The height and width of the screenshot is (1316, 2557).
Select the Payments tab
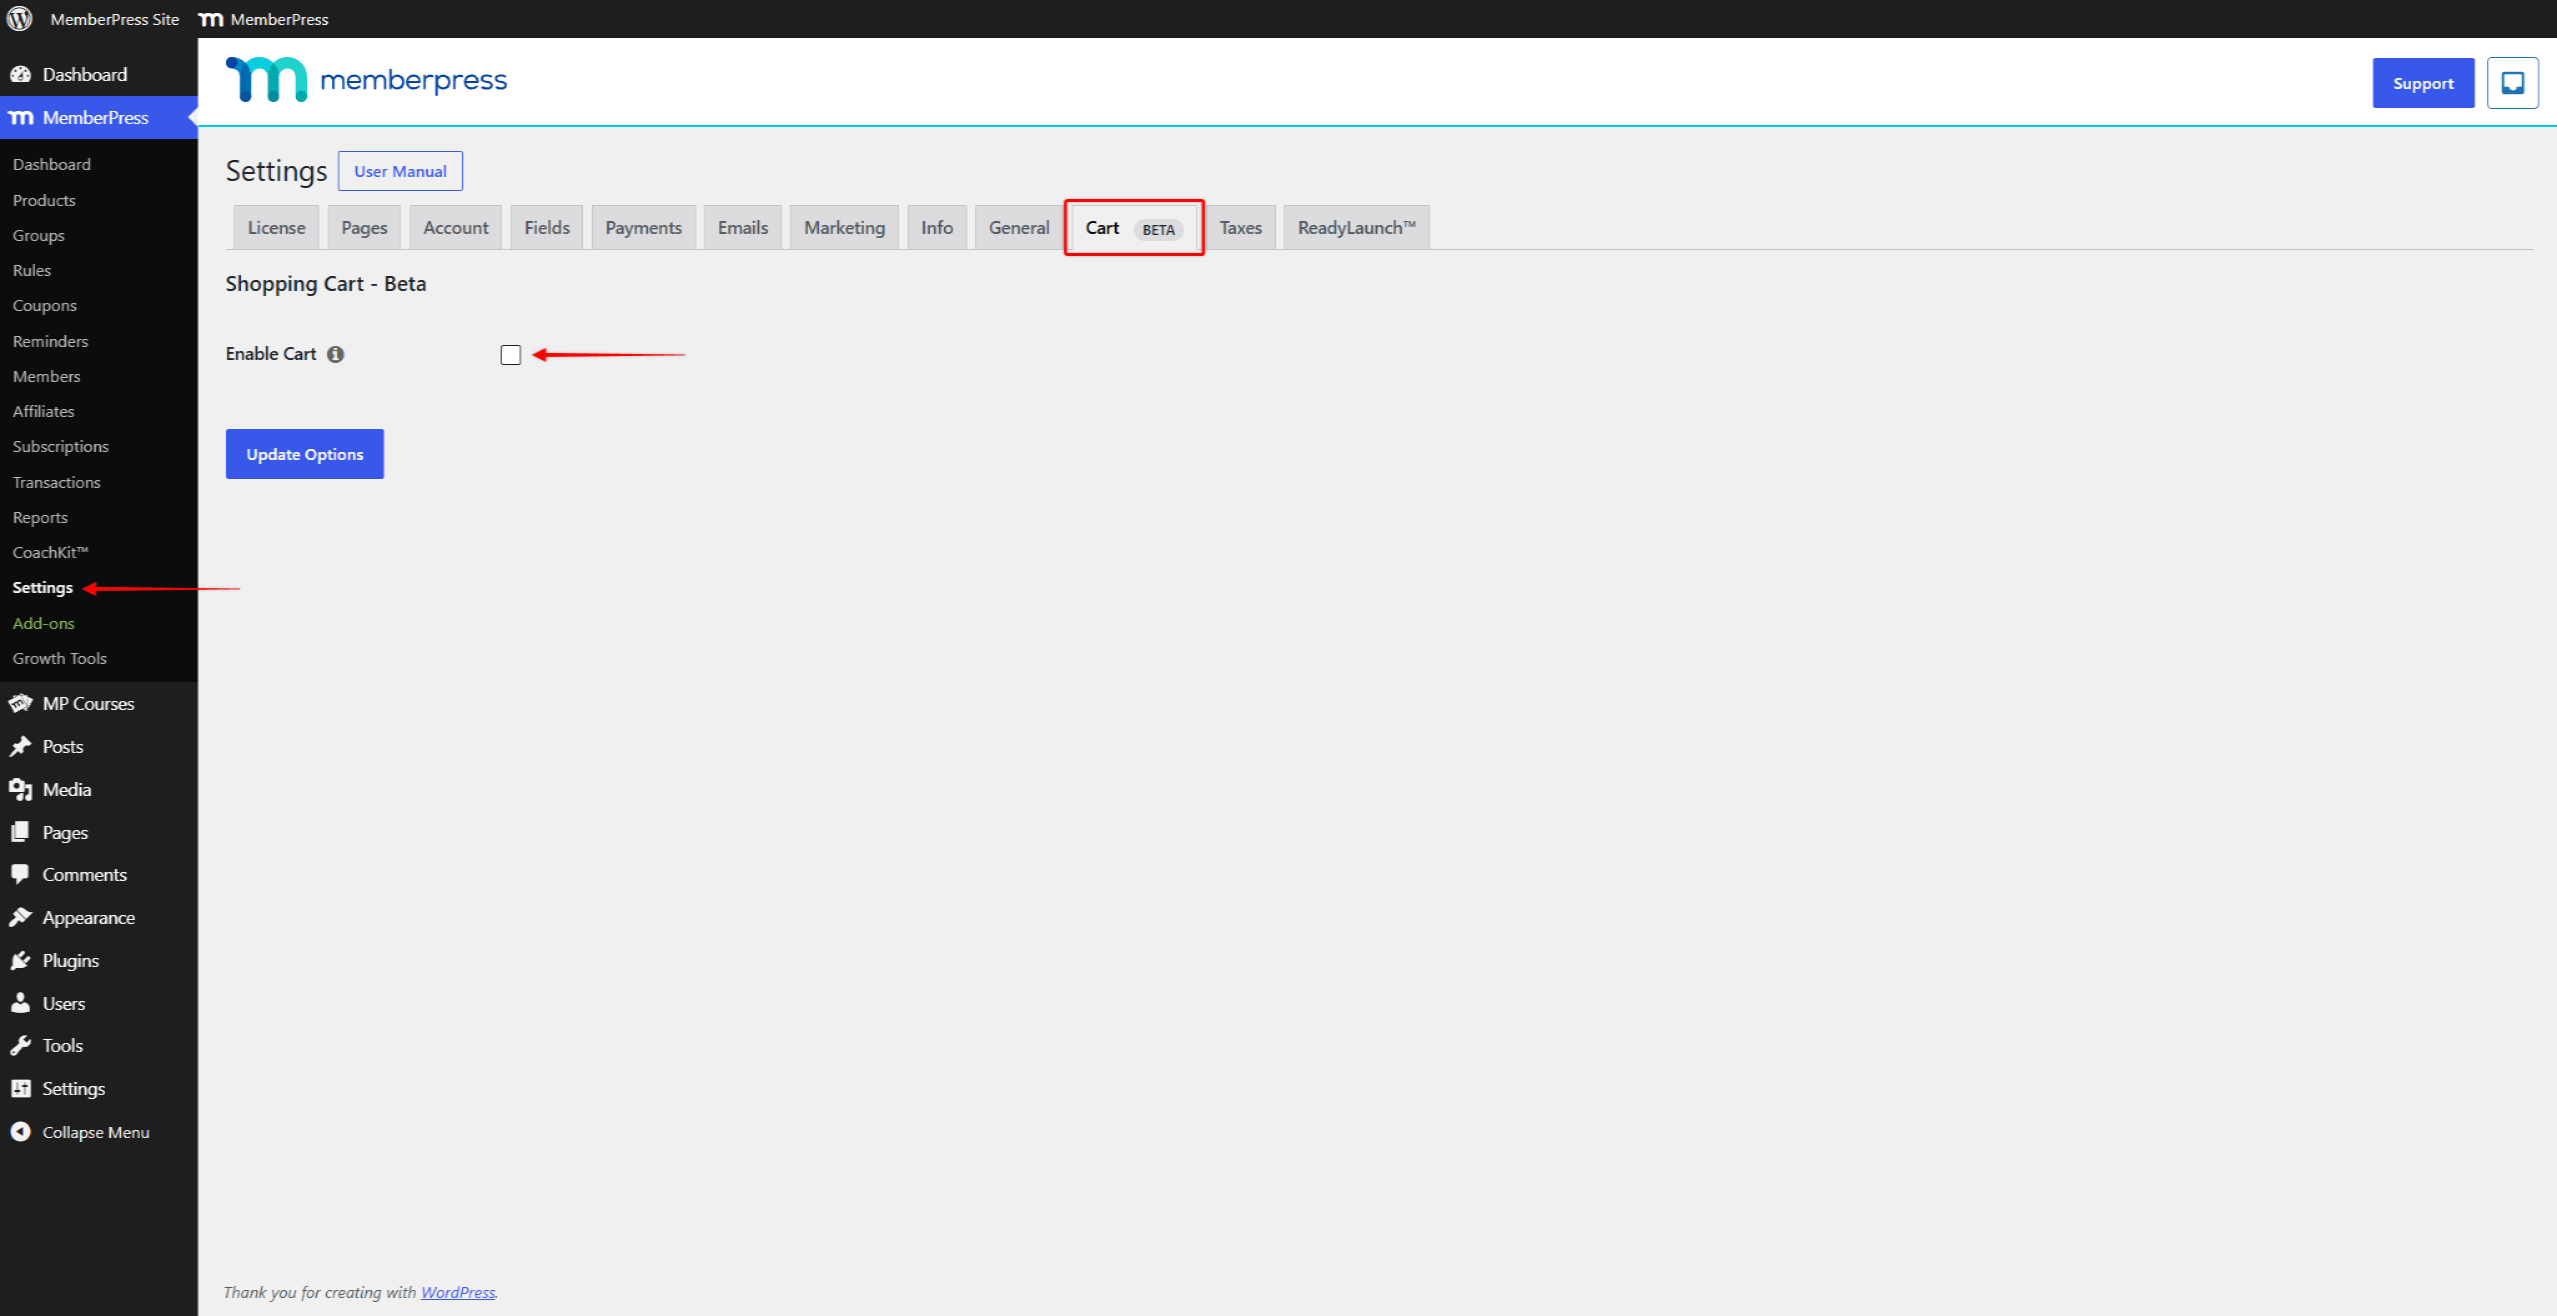pyautogui.click(x=643, y=228)
